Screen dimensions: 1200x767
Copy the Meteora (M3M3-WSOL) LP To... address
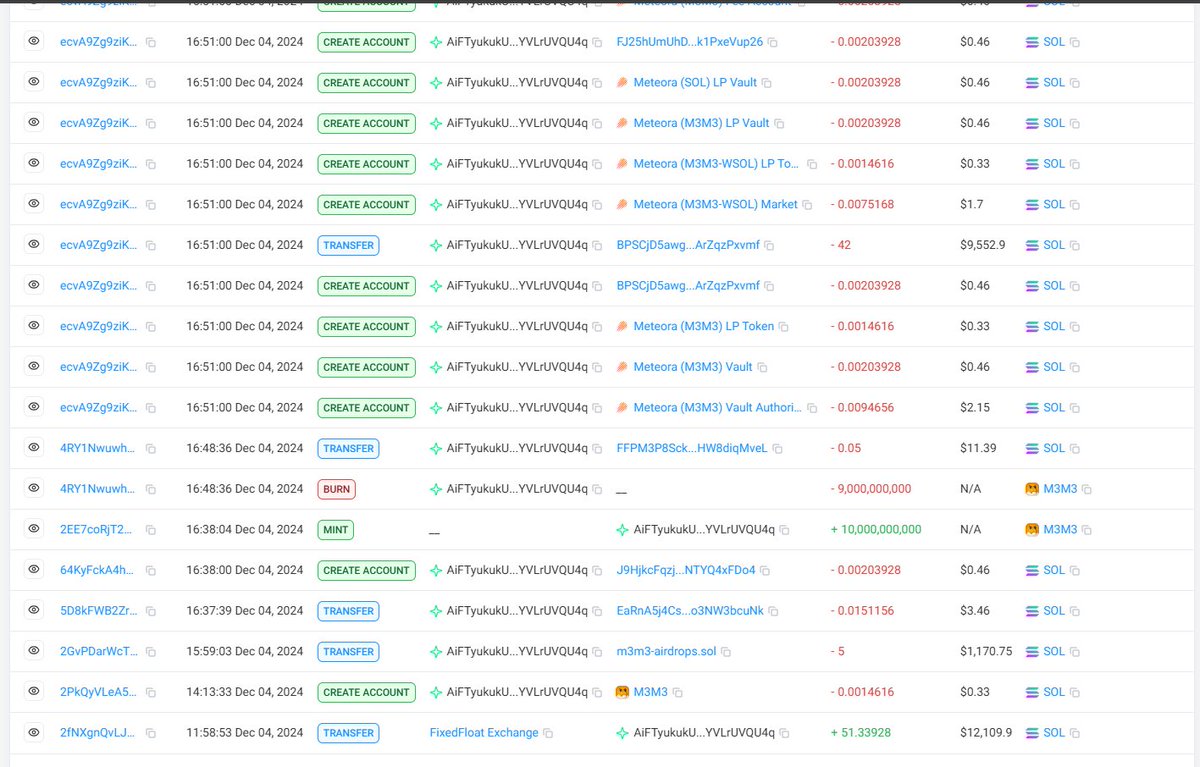813,164
